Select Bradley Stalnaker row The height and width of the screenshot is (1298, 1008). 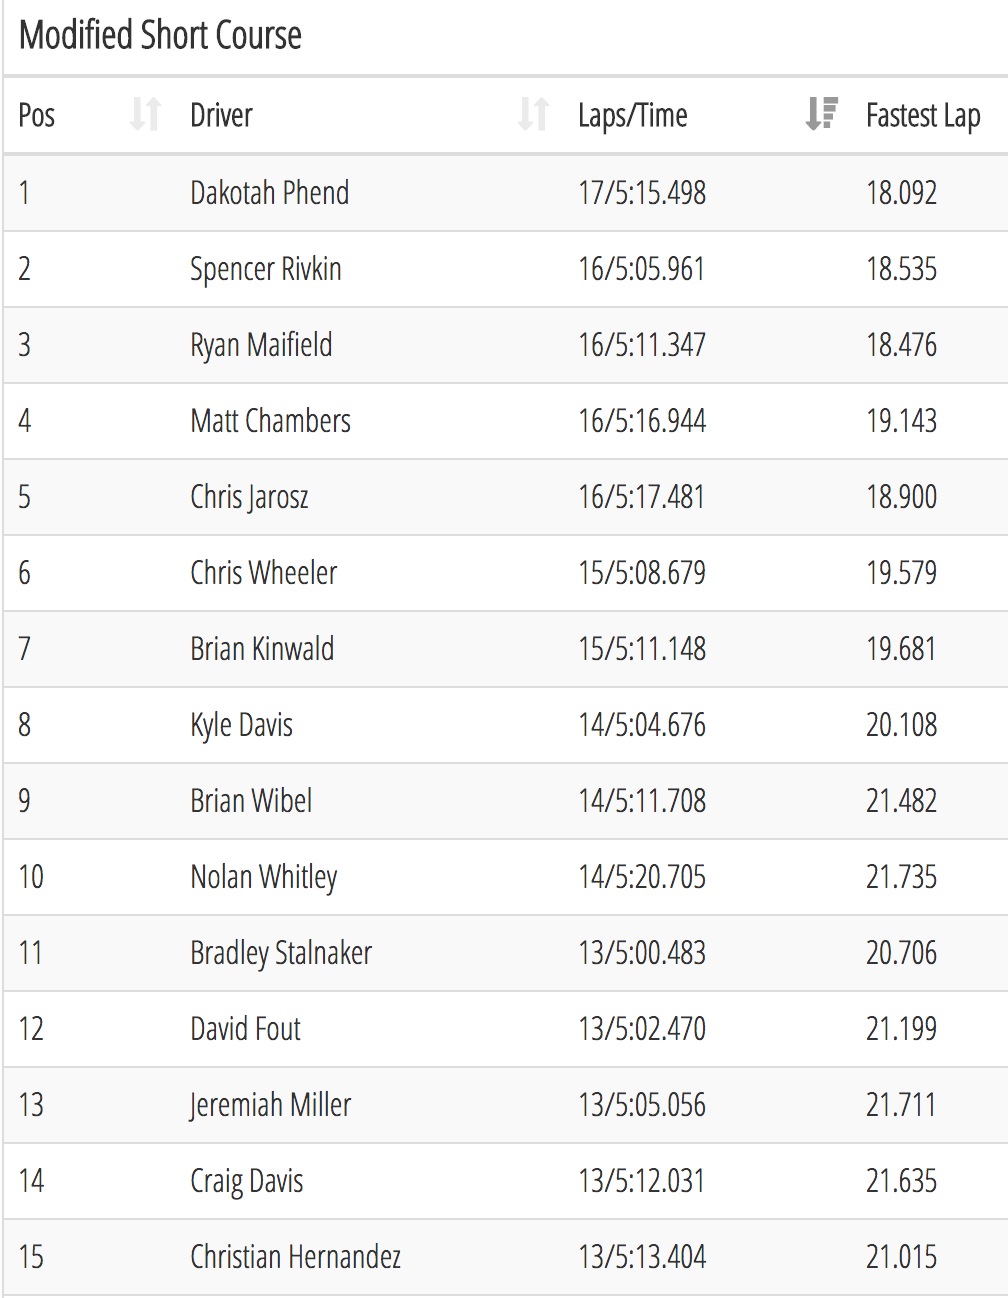[x=506, y=953]
